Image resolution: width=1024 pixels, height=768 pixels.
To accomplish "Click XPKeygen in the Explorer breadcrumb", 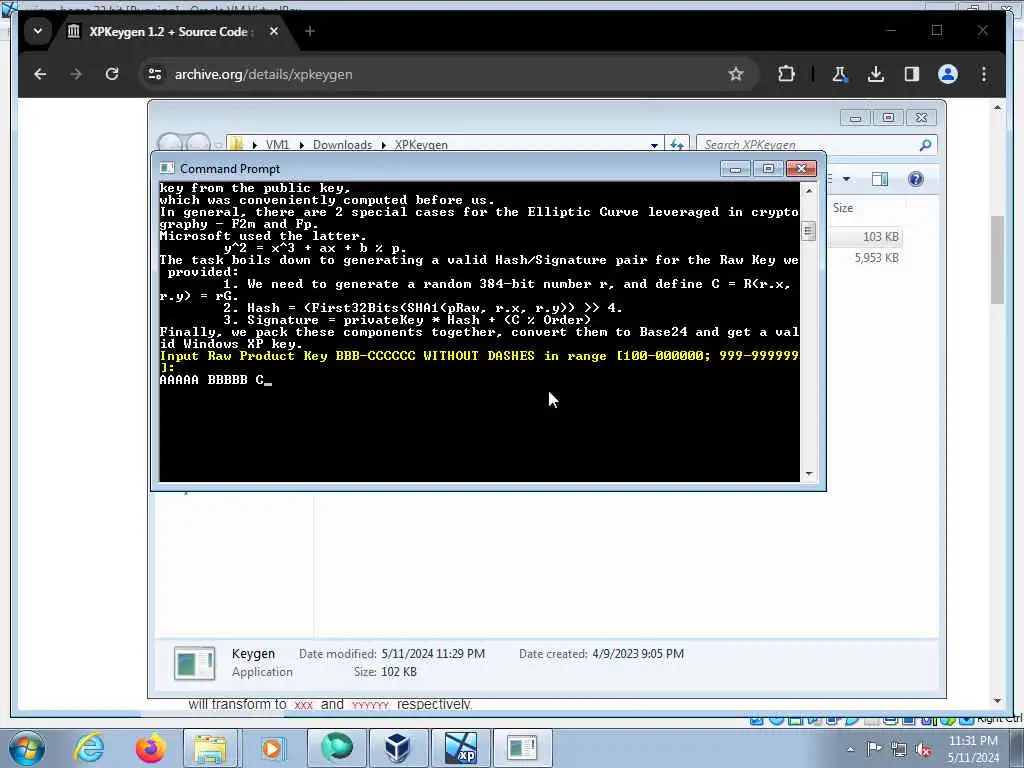I will (421, 144).
